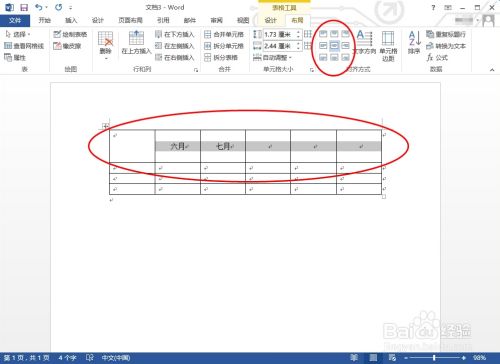Select Align Center Left
The image size is (500, 364).
click(x=323, y=46)
